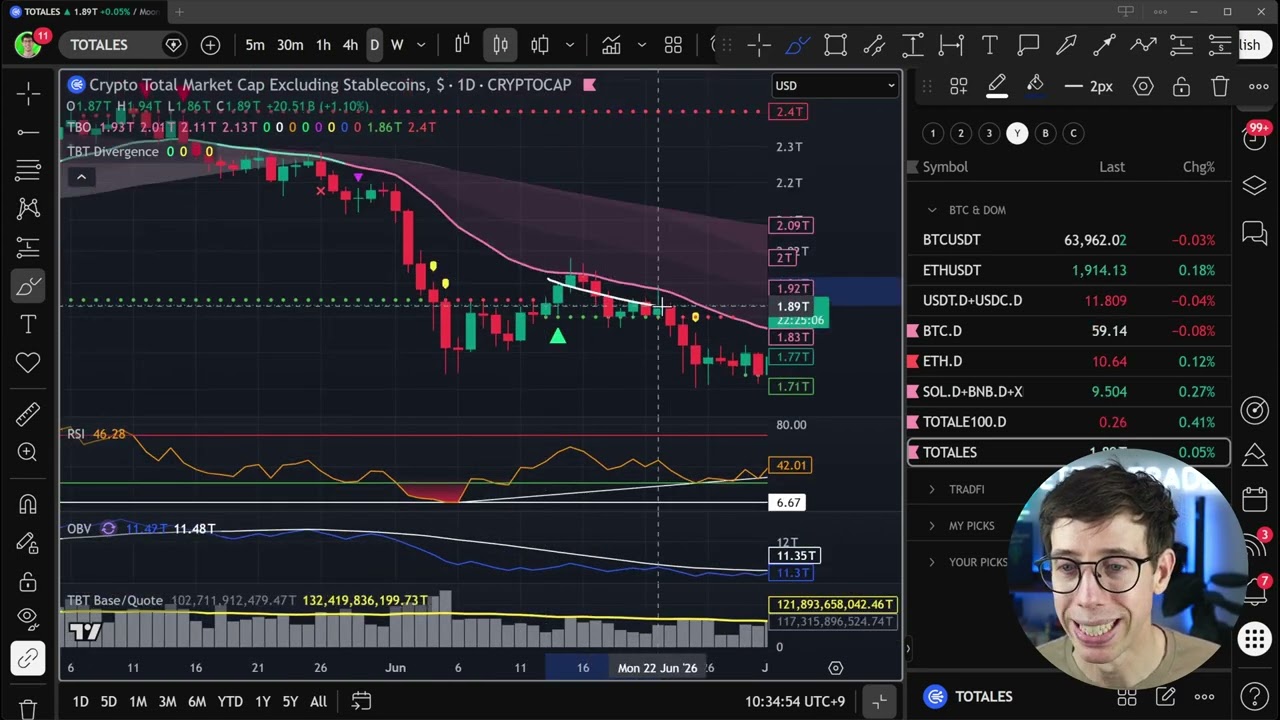Switch to the 5m timeframe
This screenshot has width=1280, height=720.
point(255,45)
